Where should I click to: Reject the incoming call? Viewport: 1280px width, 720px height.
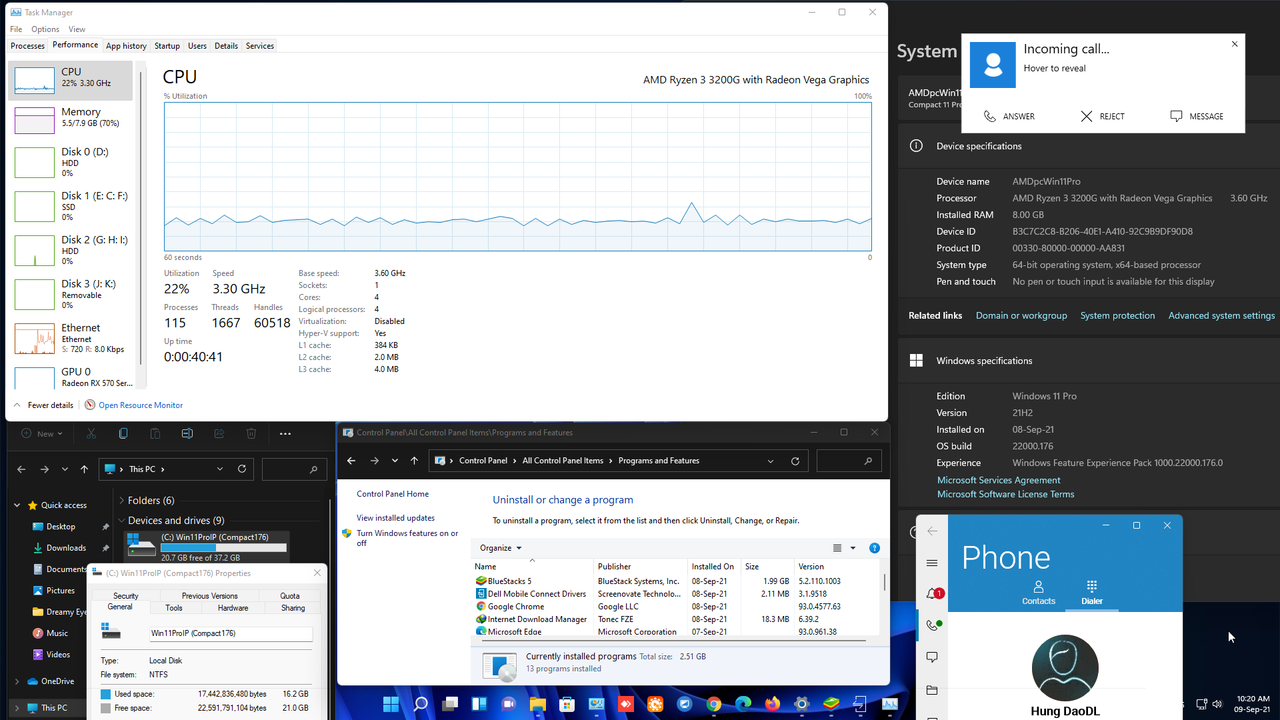click(x=1102, y=116)
